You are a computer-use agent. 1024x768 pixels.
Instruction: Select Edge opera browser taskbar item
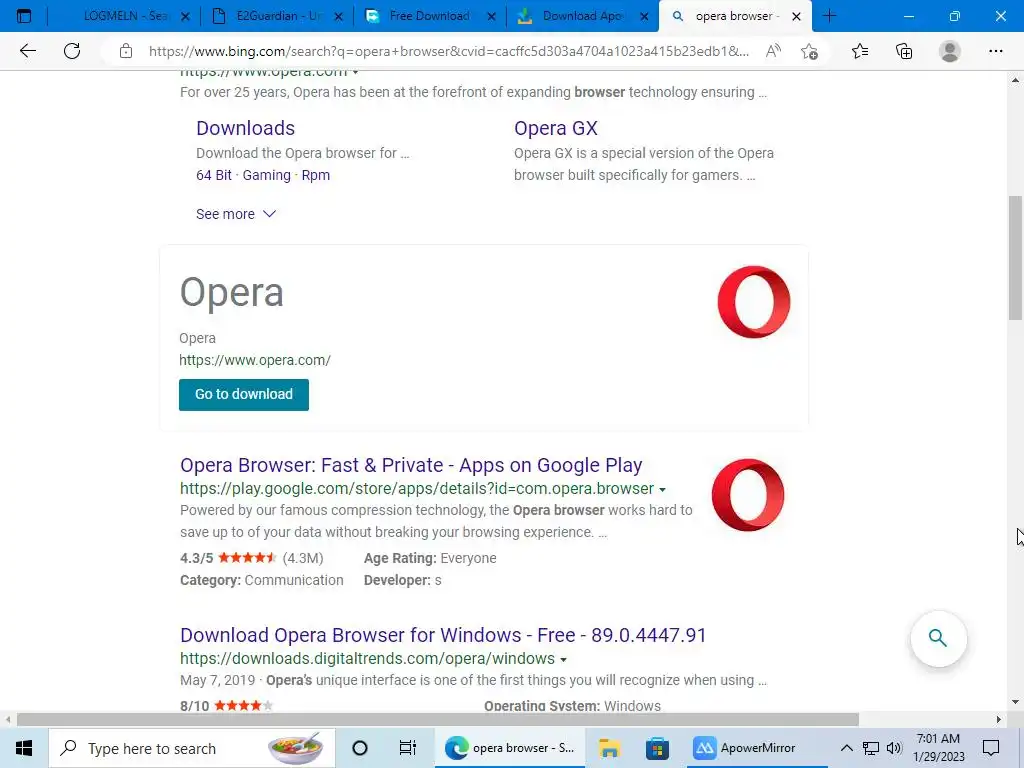(x=510, y=748)
